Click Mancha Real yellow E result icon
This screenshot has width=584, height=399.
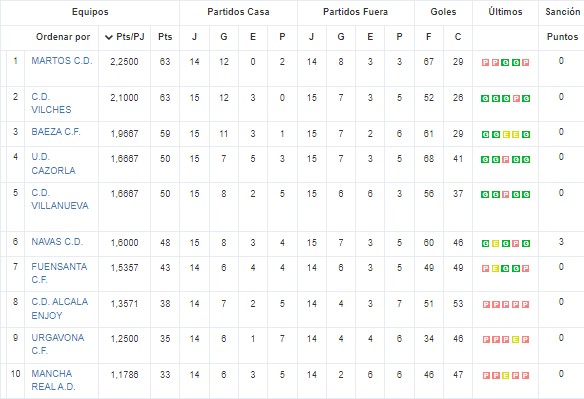[x=506, y=376]
